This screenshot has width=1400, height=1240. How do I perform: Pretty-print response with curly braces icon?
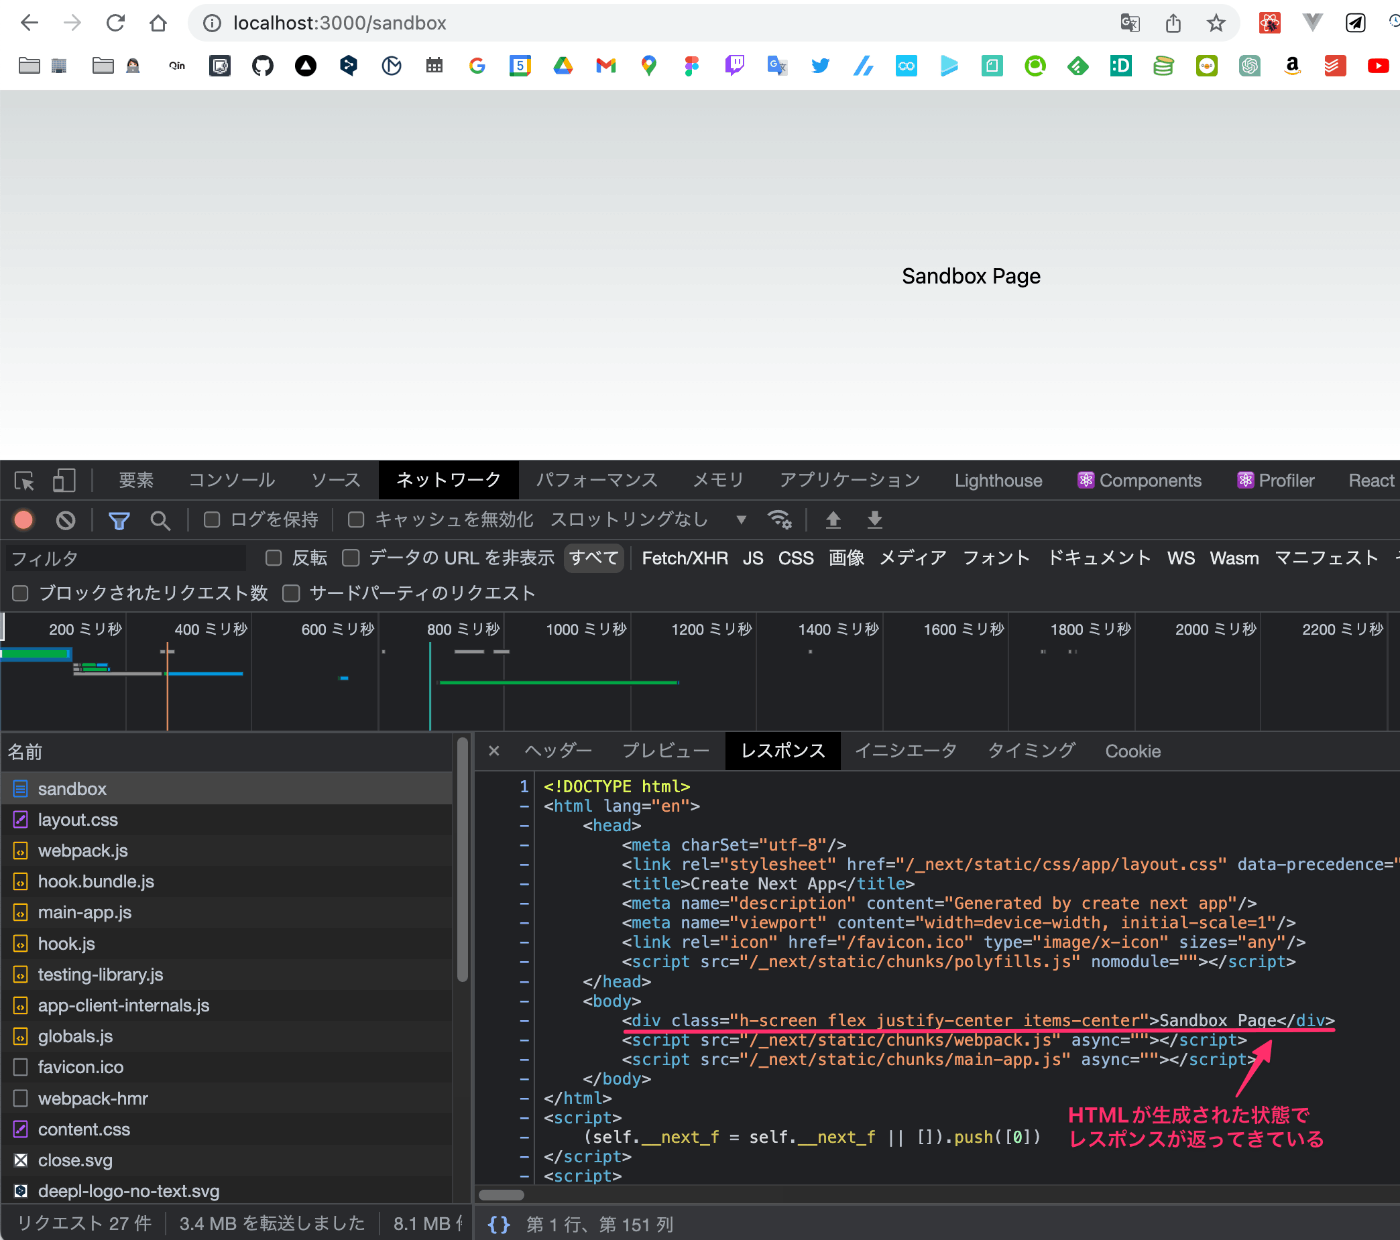coord(499,1224)
